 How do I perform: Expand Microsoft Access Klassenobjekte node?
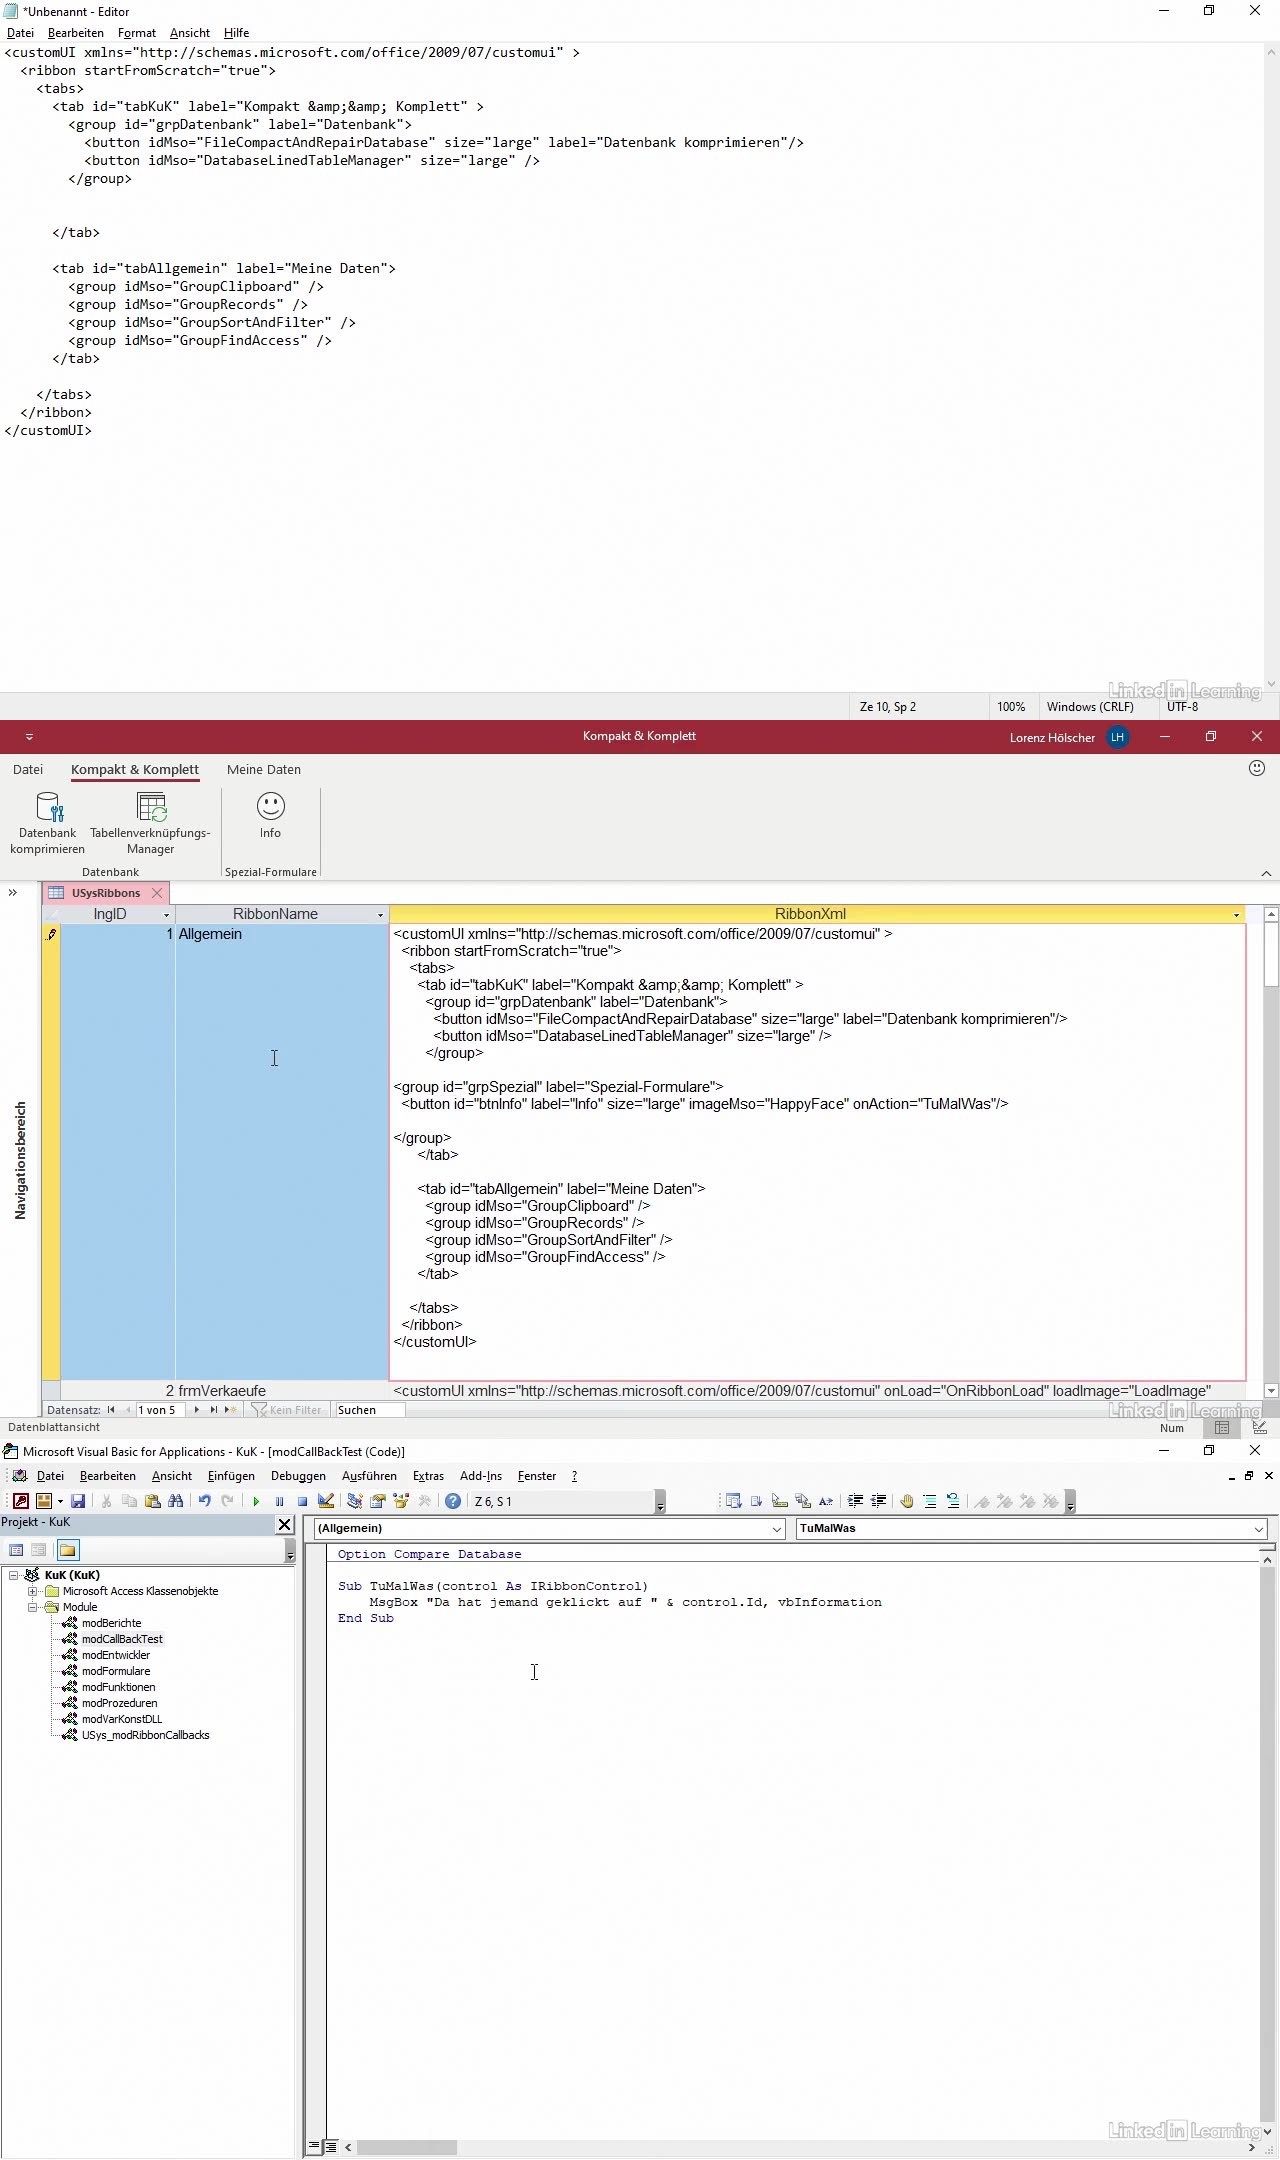click(x=33, y=1591)
